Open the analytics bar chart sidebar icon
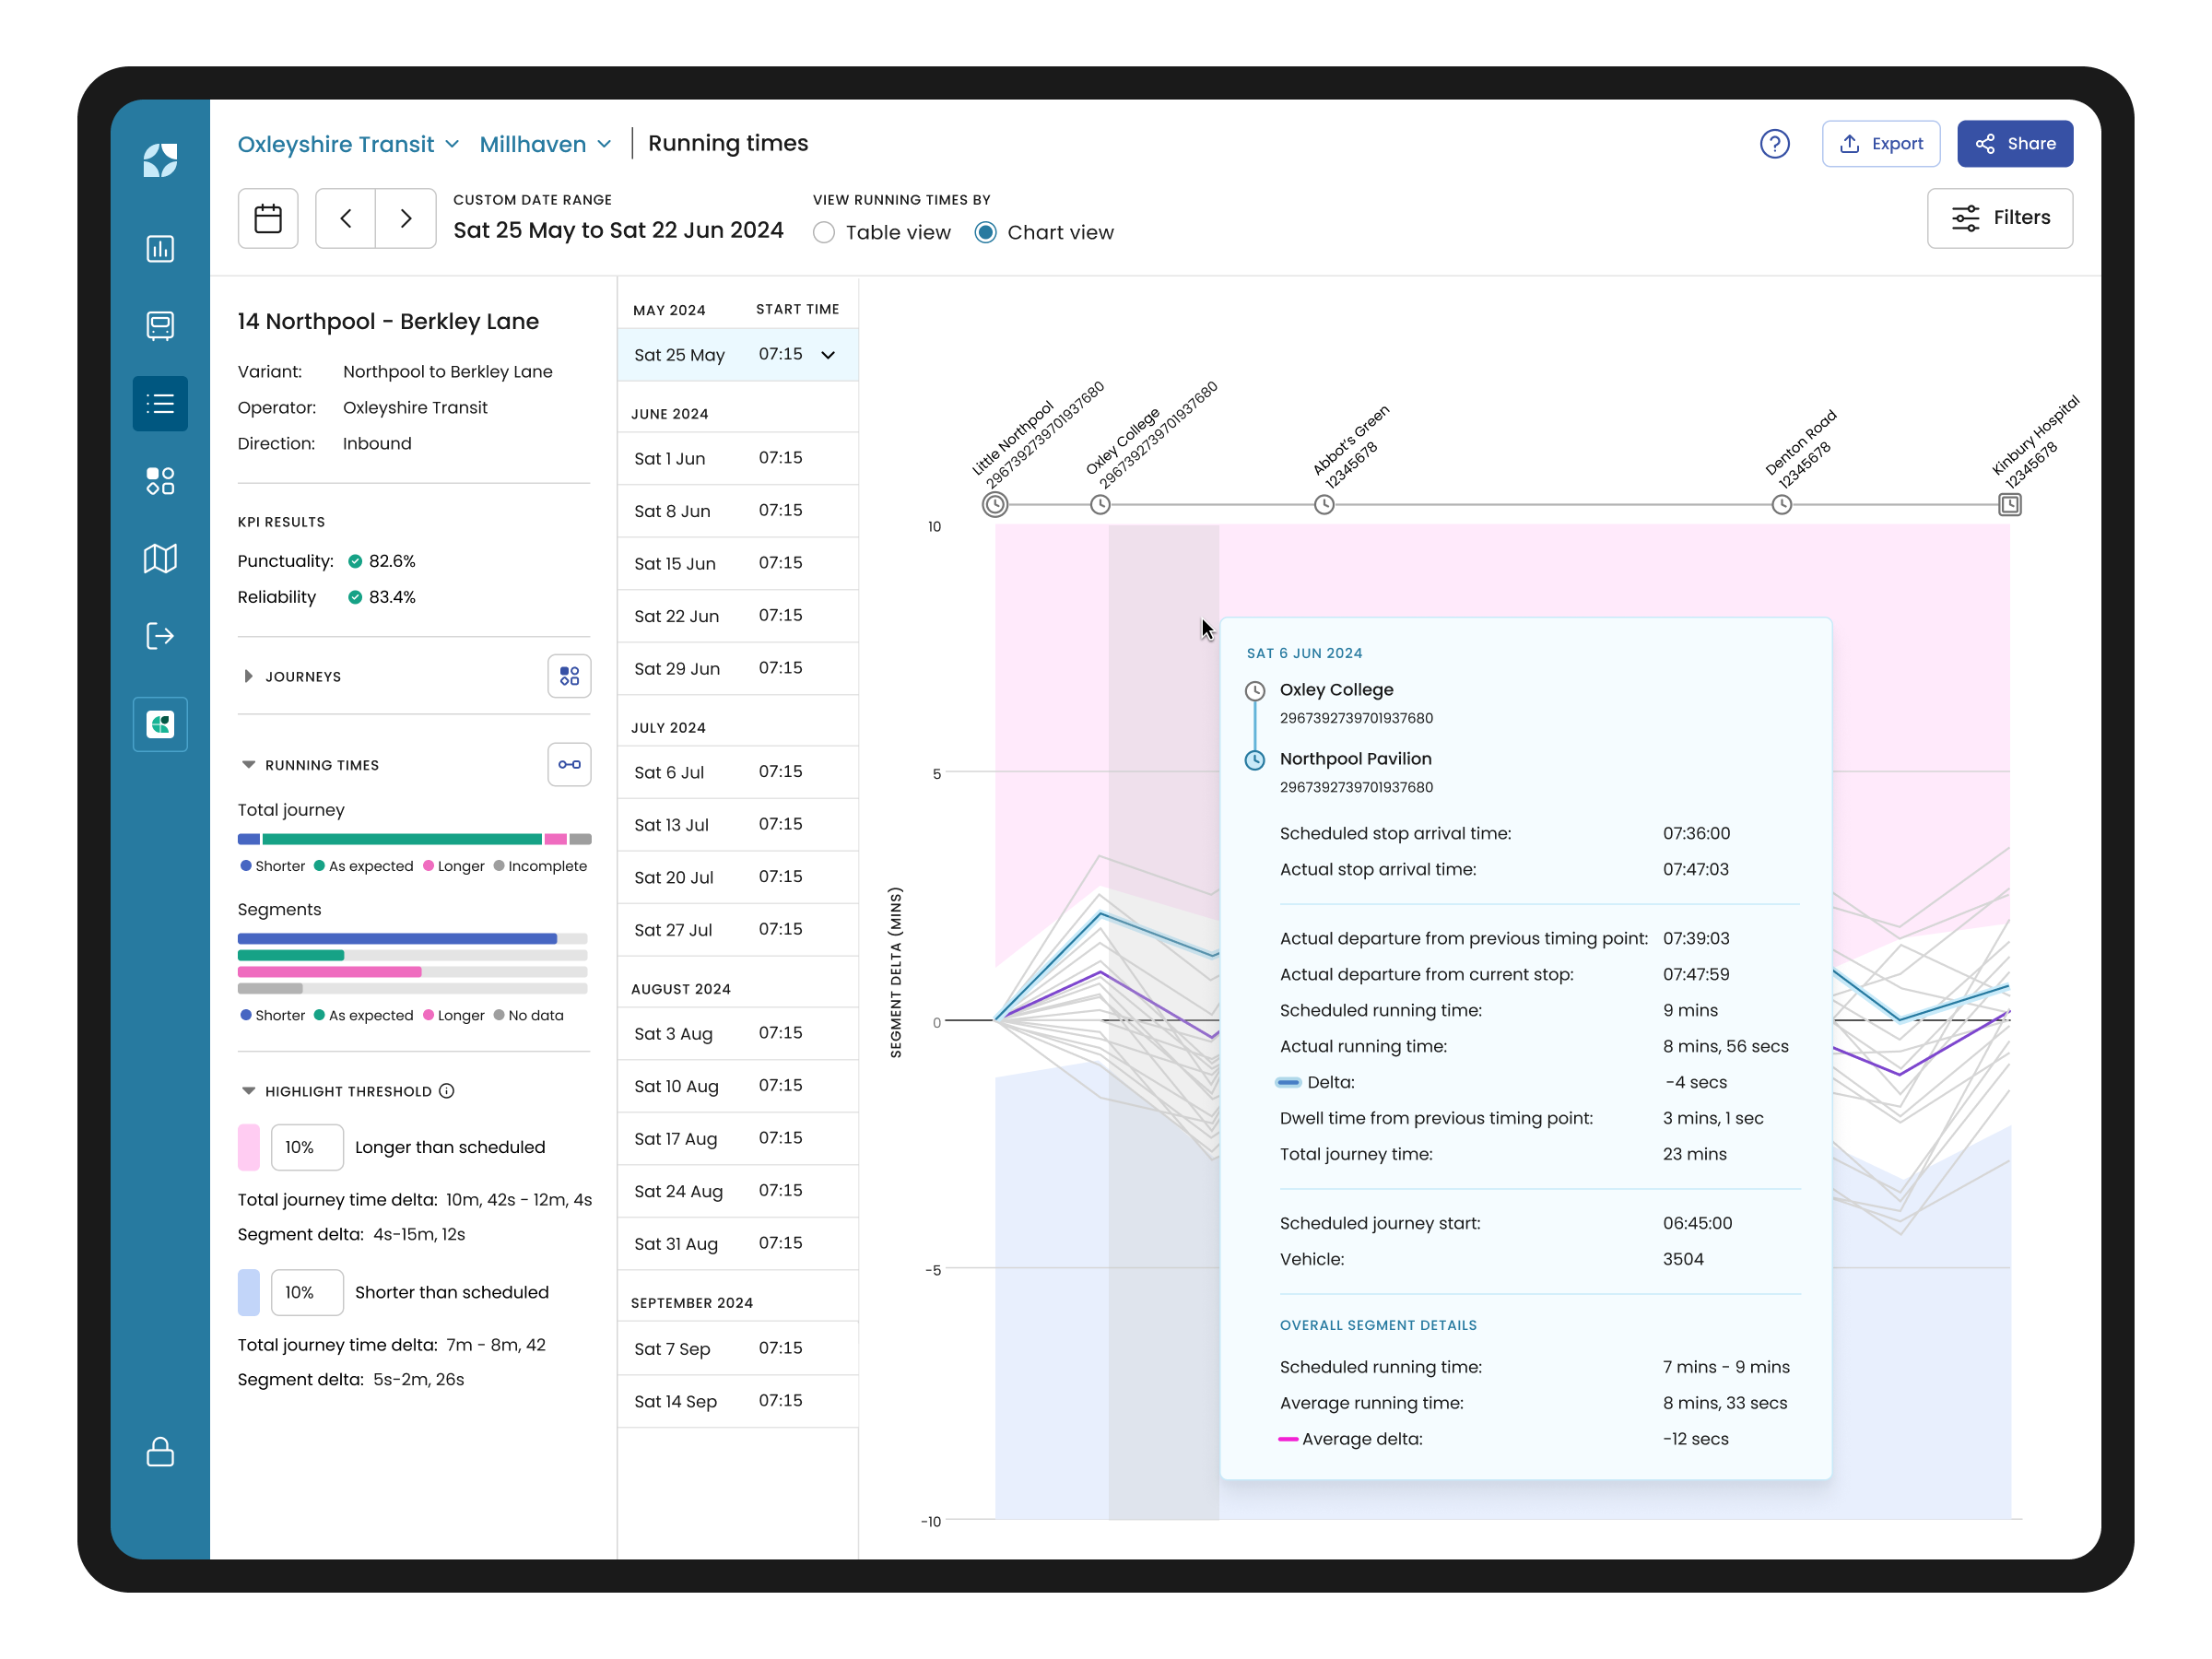The height and width of the screenshot is (1659, 2212). tap(160, 249)
